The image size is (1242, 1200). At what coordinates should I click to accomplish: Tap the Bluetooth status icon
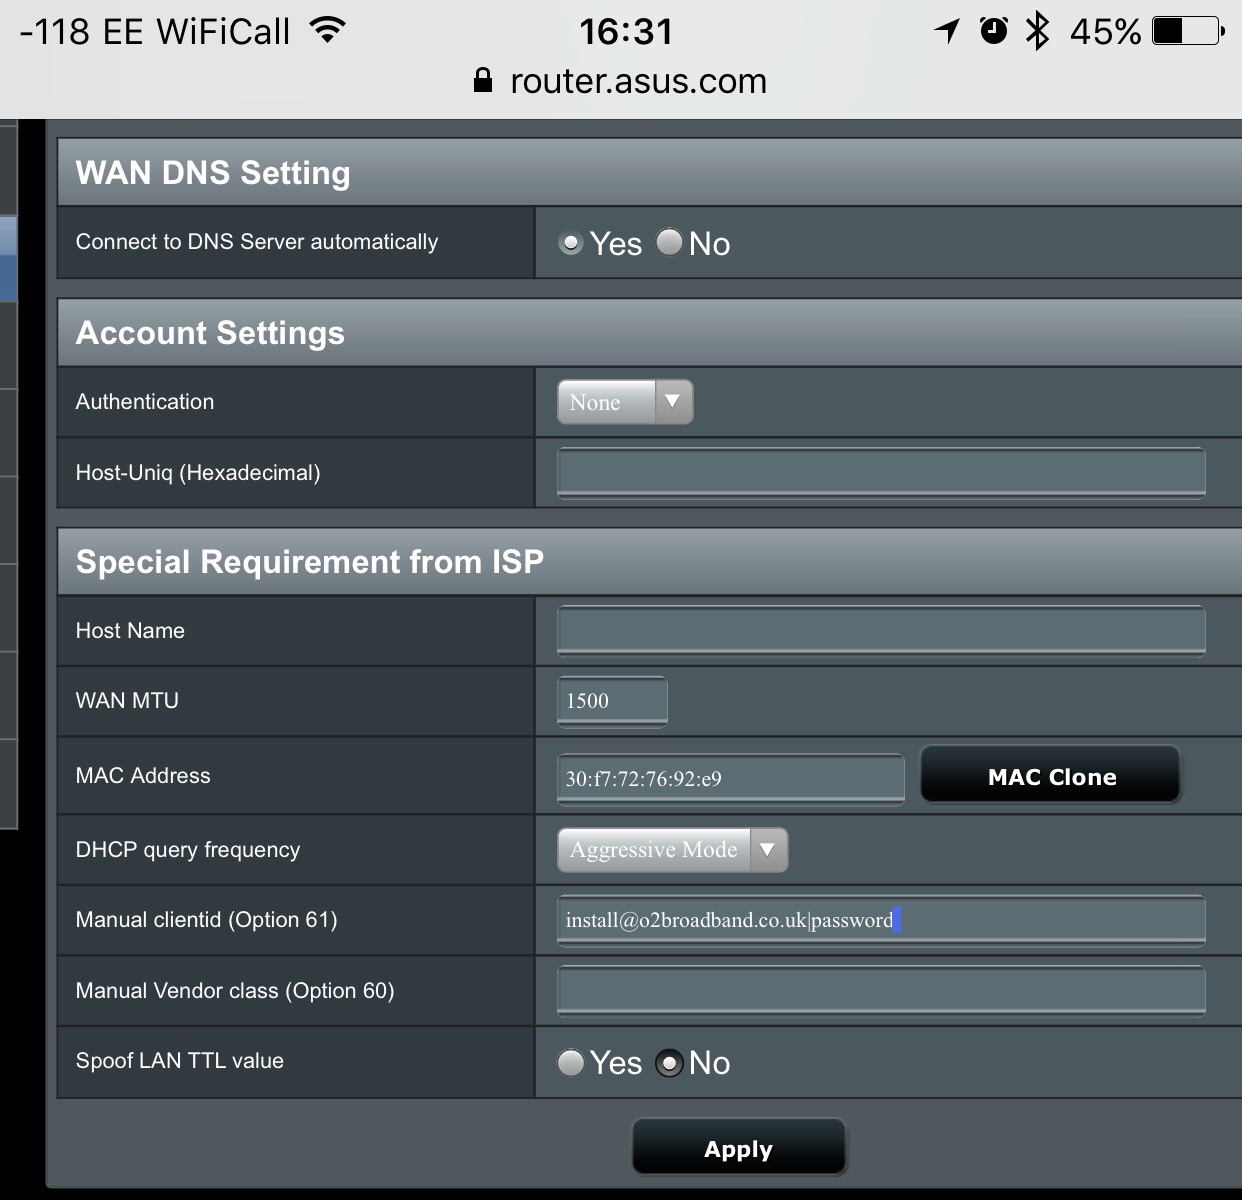point(1037,31)
